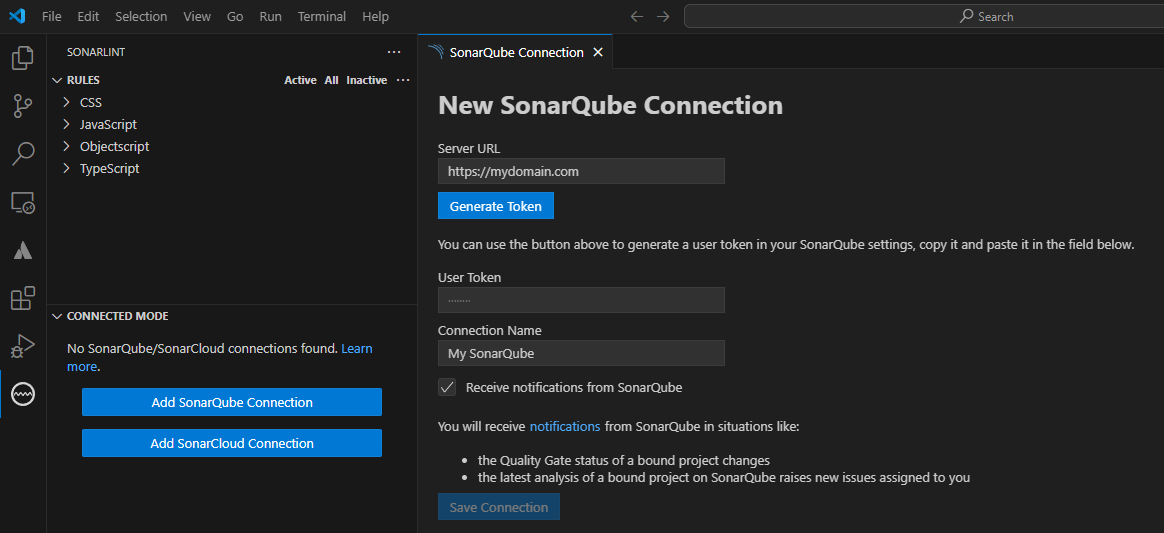
Task: Click Add SonarCloud Connection button
Action: 232,443
